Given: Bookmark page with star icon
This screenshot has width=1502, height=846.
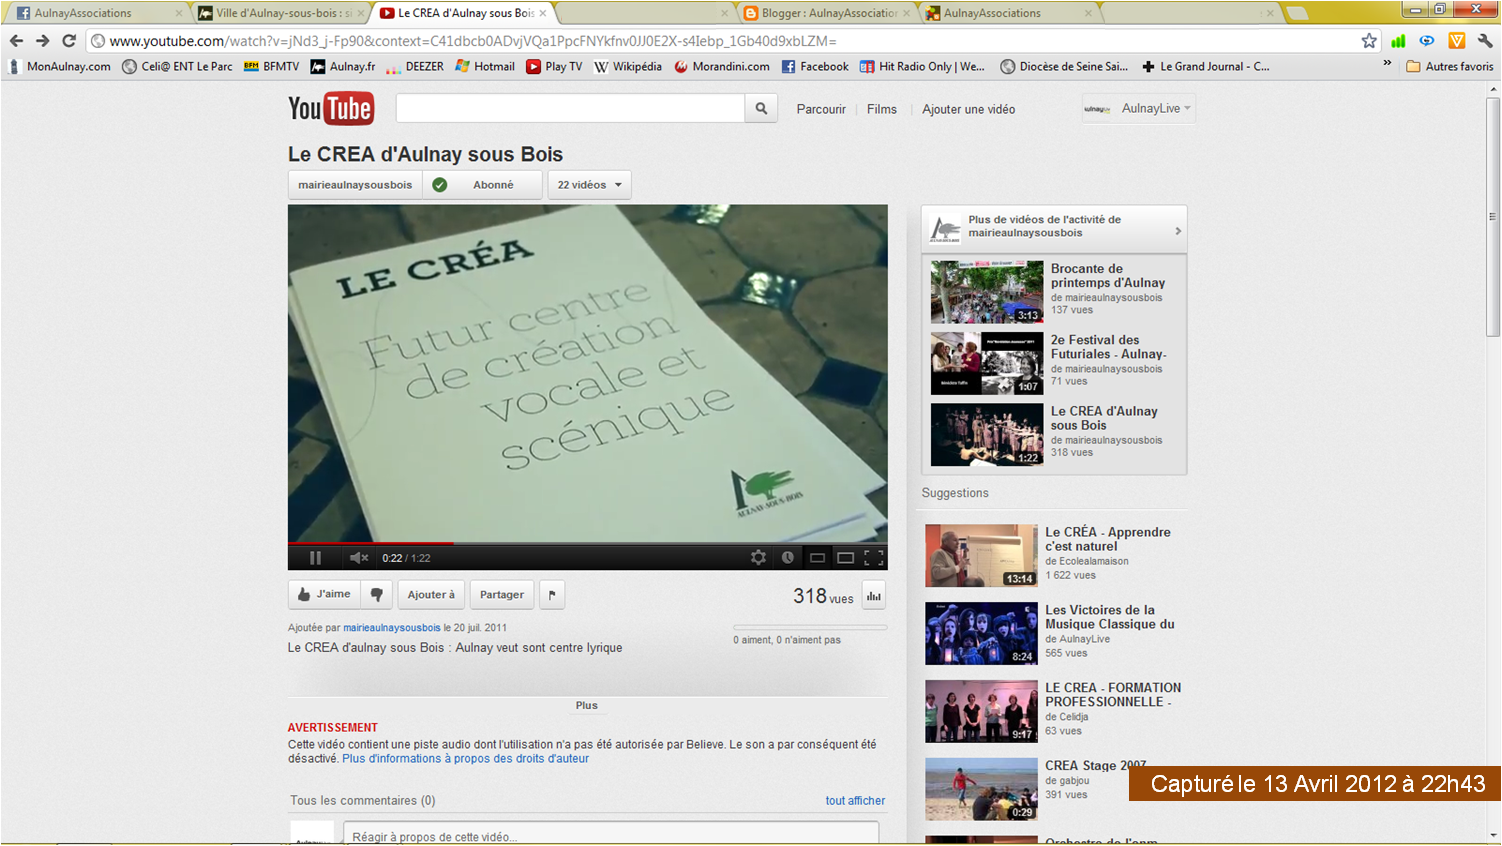Looking at the screenshot, I should coord(1369,41).
